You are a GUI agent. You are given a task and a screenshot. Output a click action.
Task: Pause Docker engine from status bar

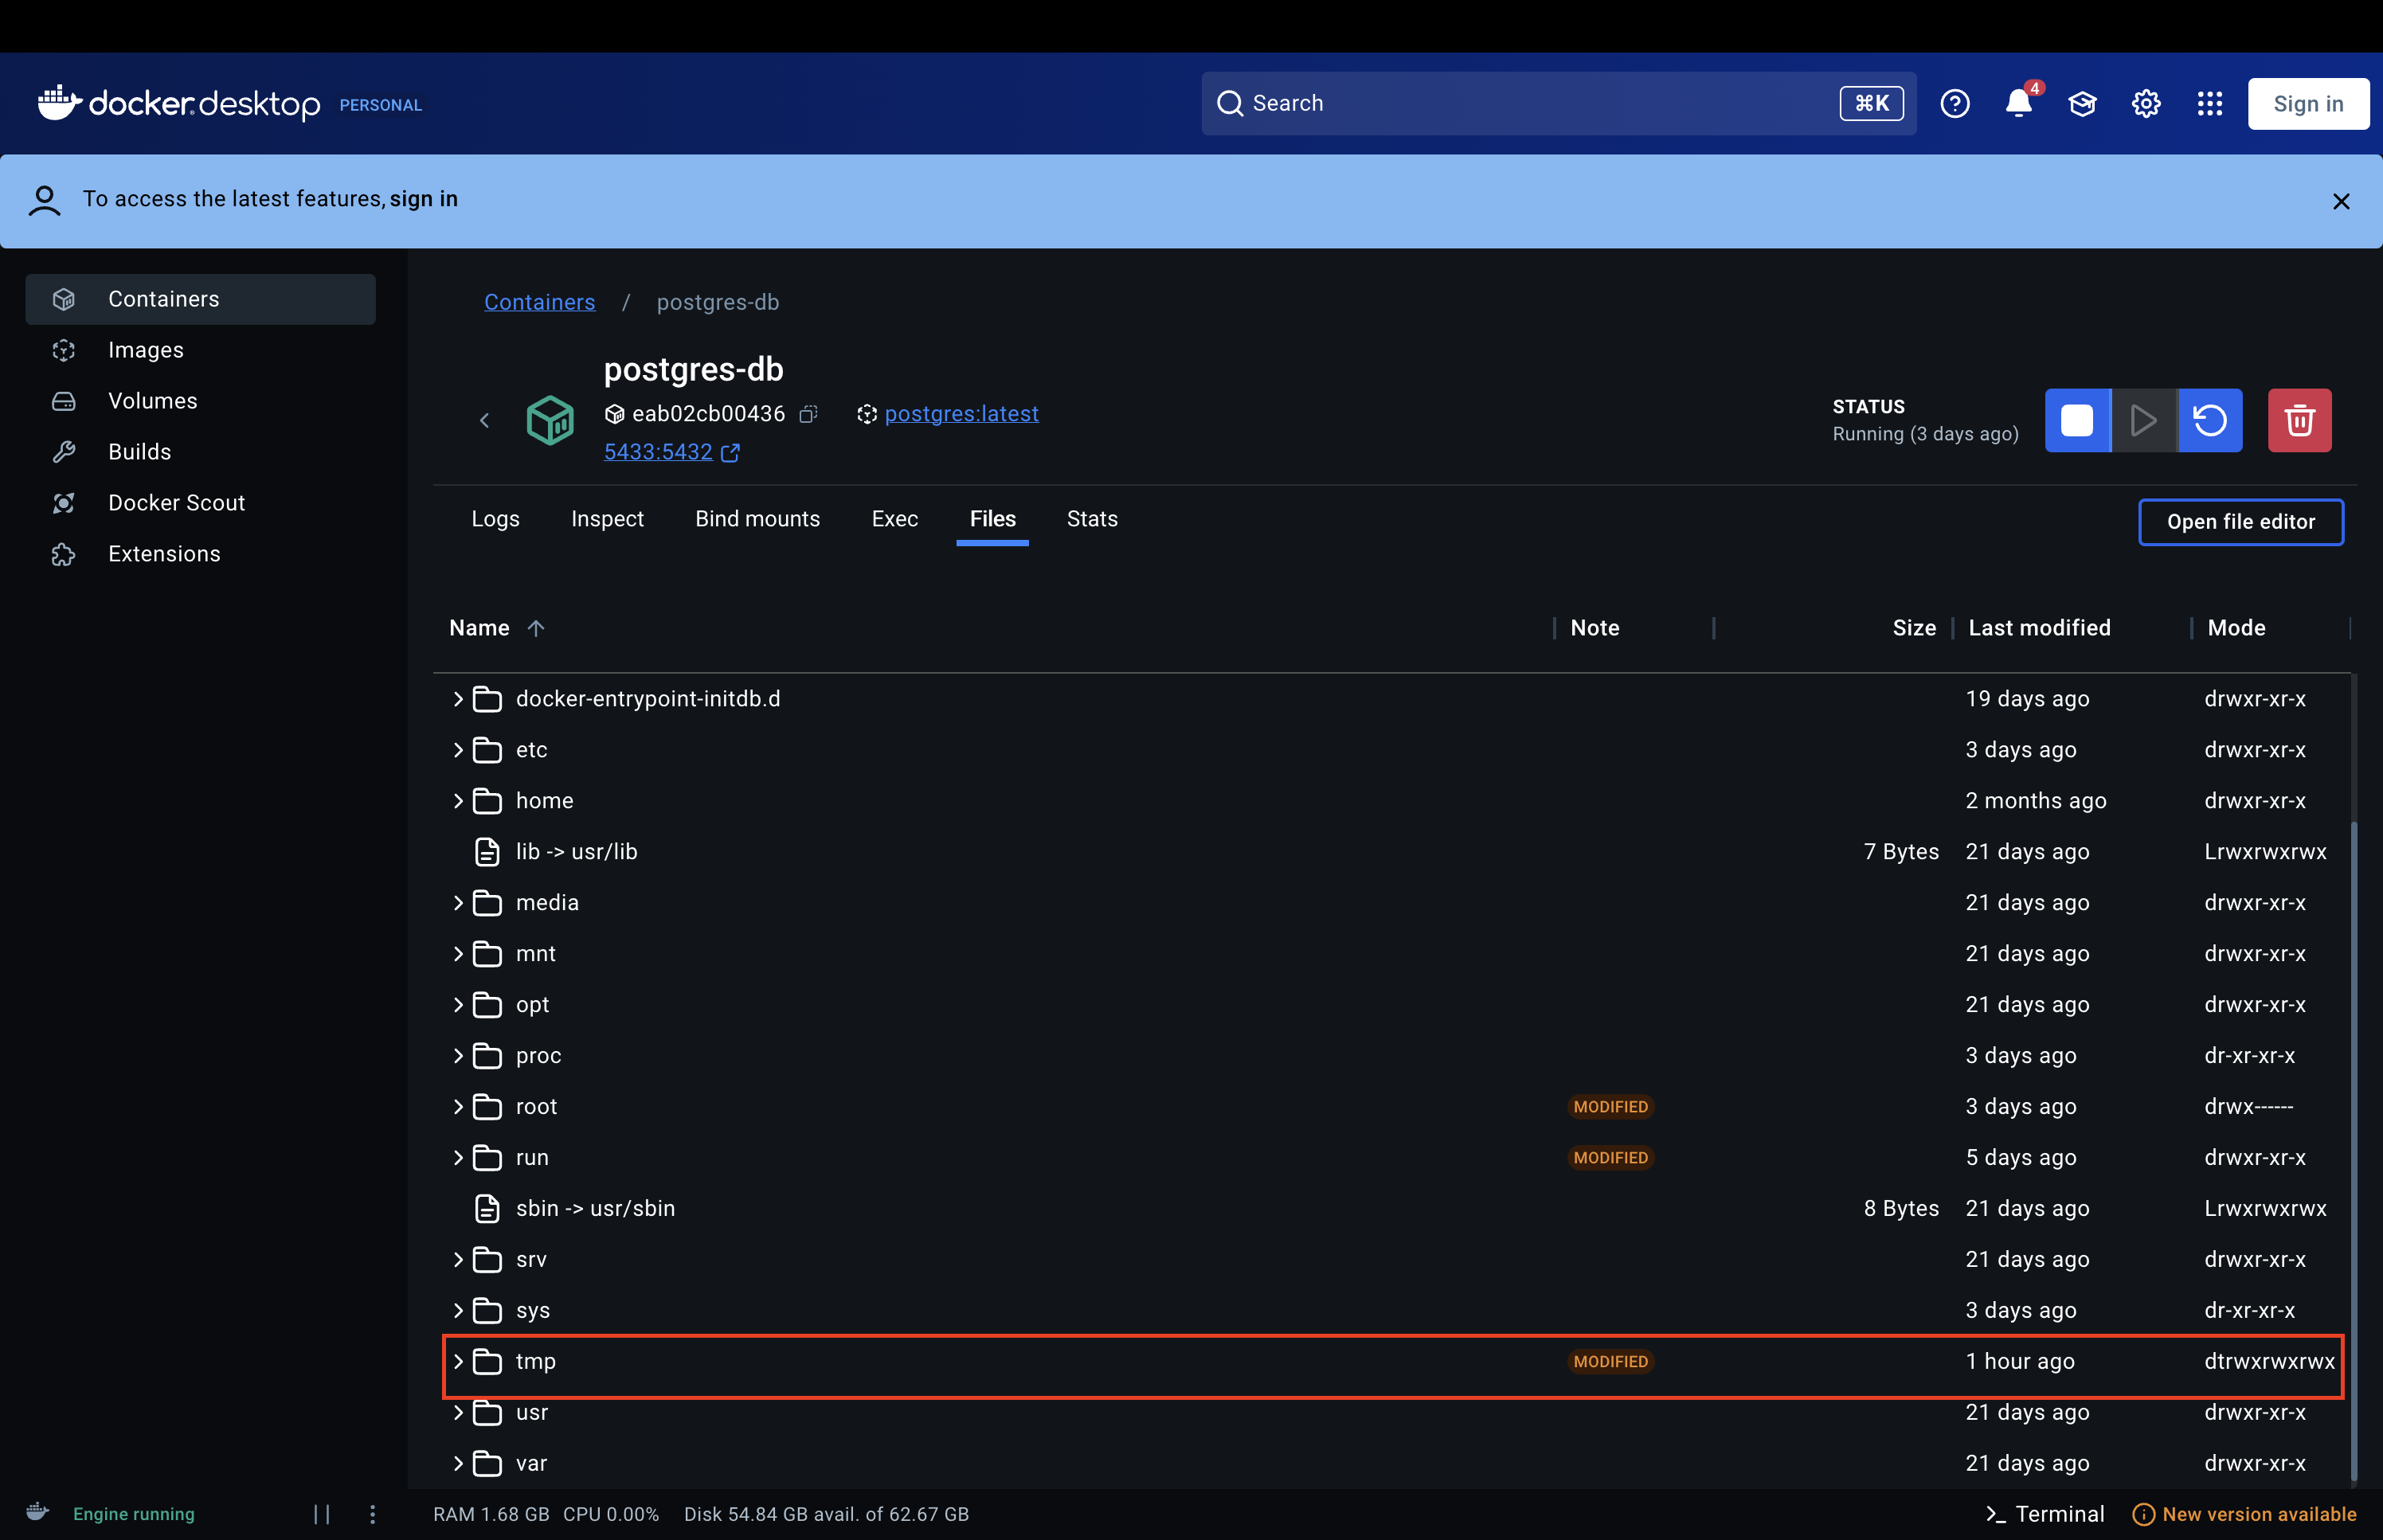click(x=321, y=1514)
